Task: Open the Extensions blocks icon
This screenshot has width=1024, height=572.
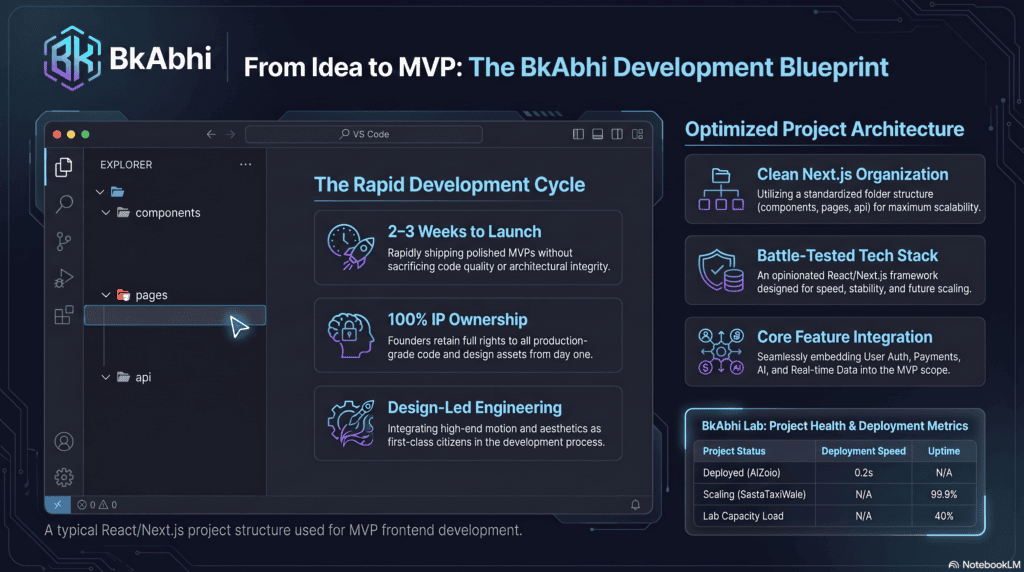Action: coord(64,315)
